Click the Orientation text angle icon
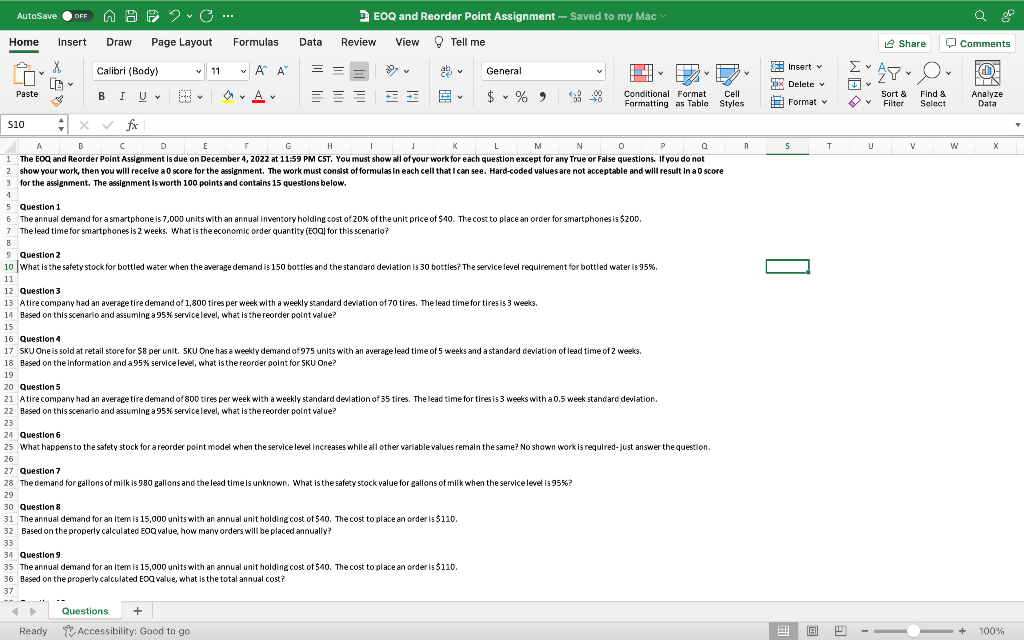1024x640 pixels. pyautogui.click(x=392, y=71)
